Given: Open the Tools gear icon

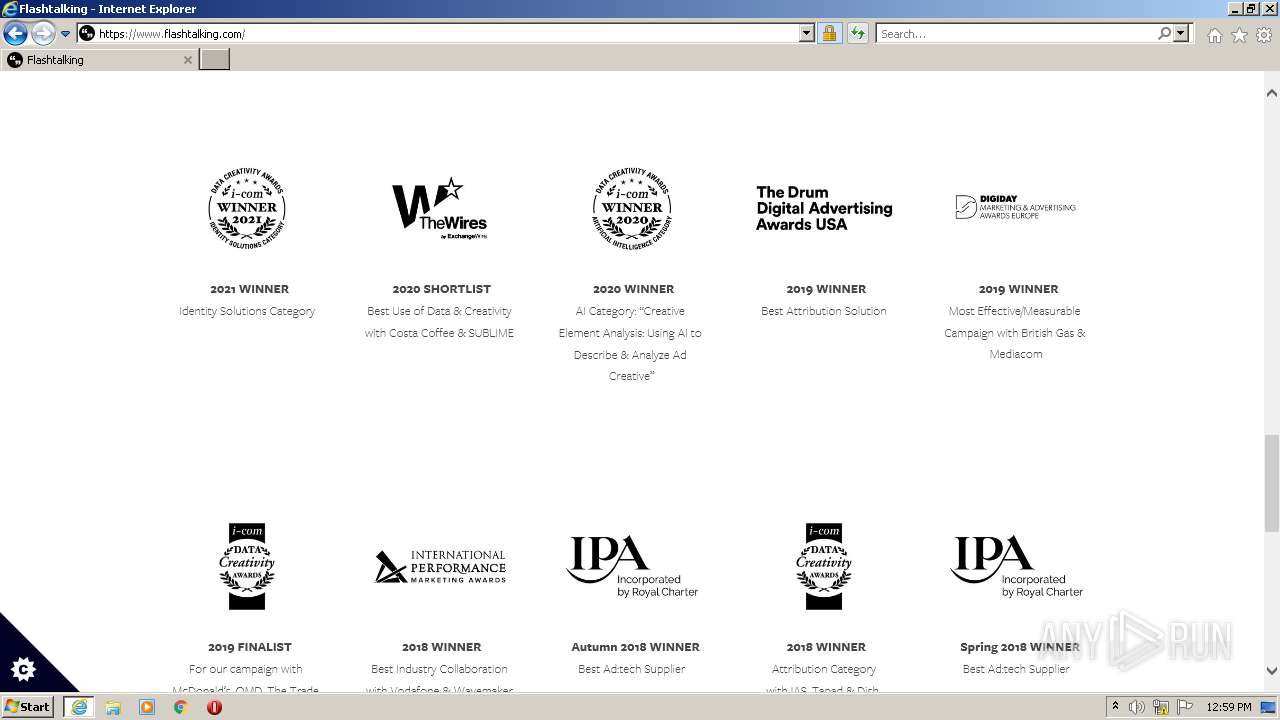Looking at the screenshot, I should [x=1264, y=35].
